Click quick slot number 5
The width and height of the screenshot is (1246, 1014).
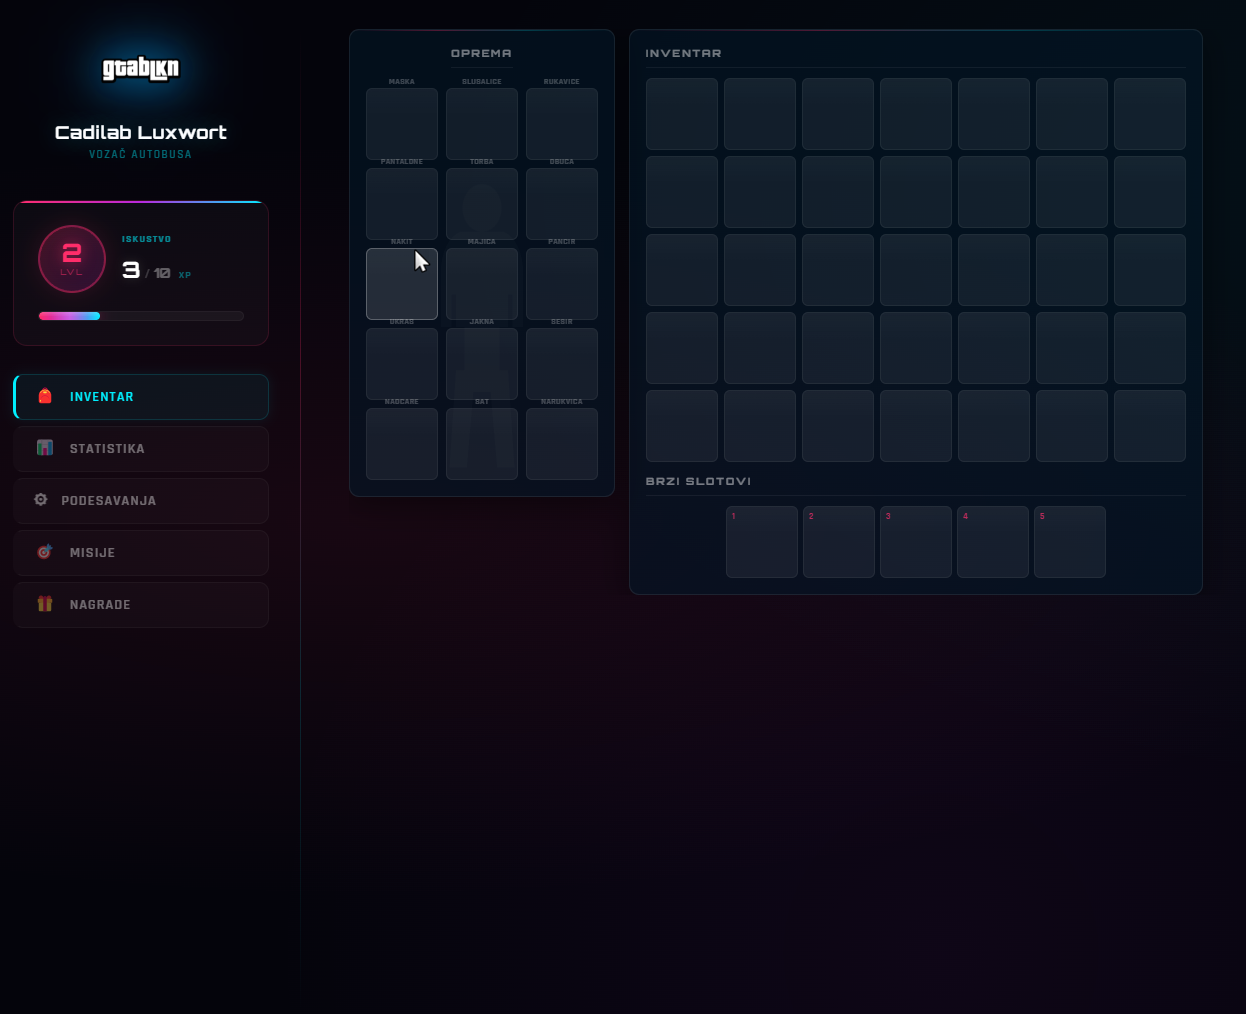[1070, 542]
